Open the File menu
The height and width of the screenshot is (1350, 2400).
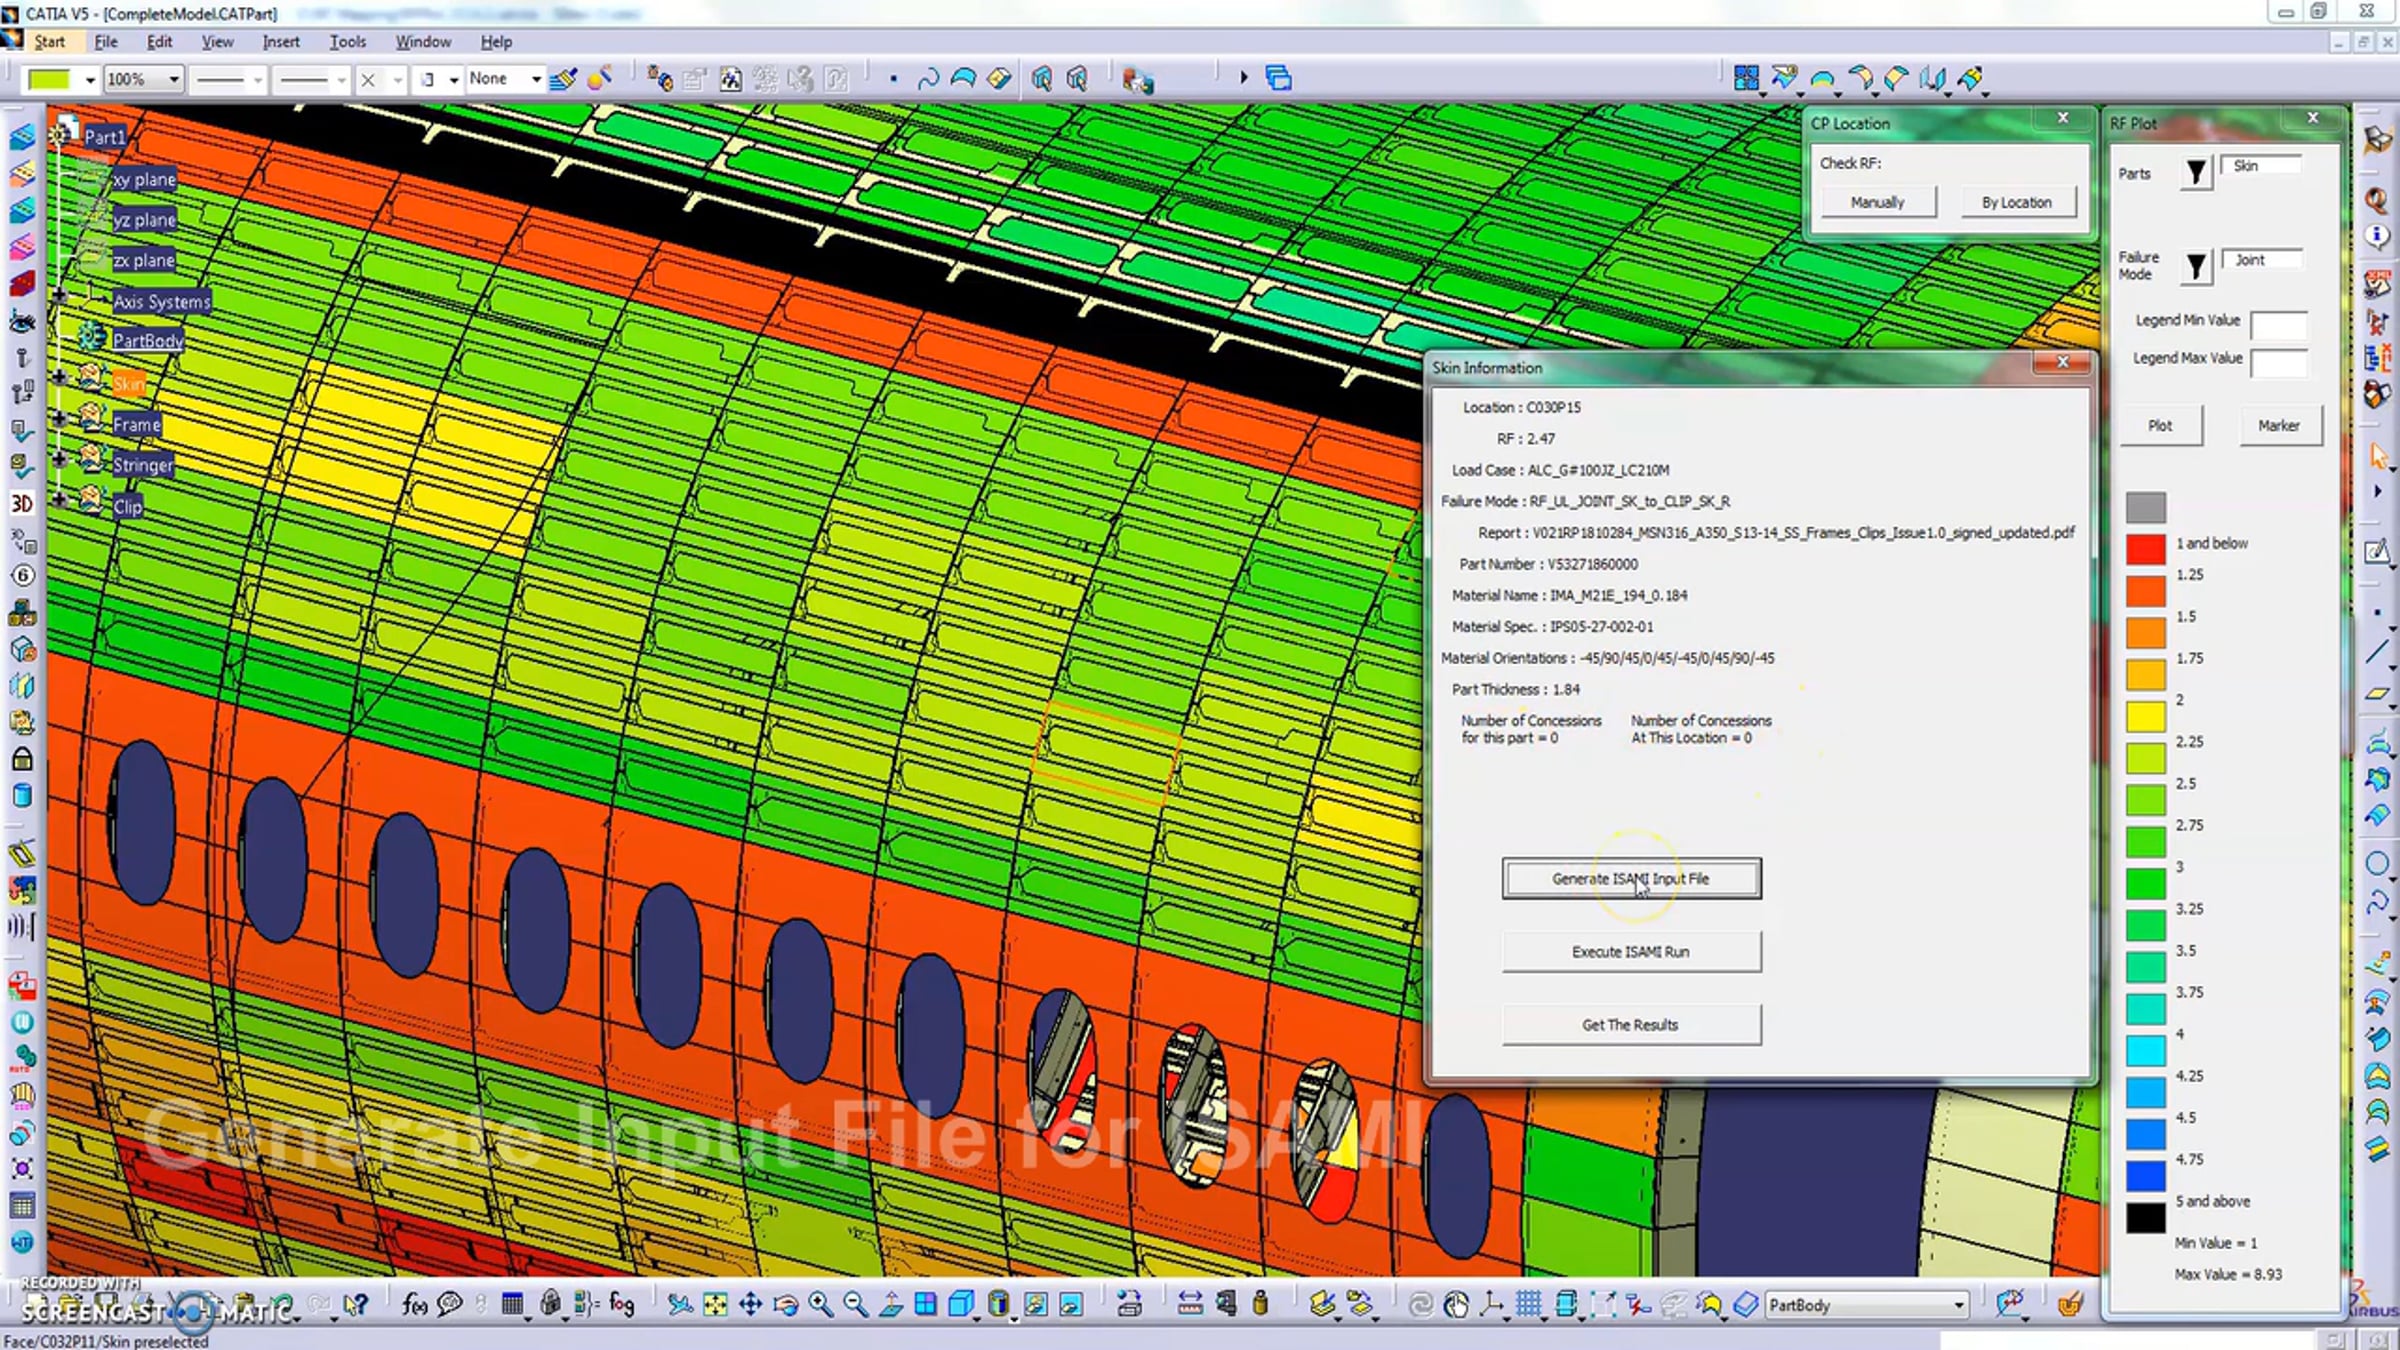106,42
